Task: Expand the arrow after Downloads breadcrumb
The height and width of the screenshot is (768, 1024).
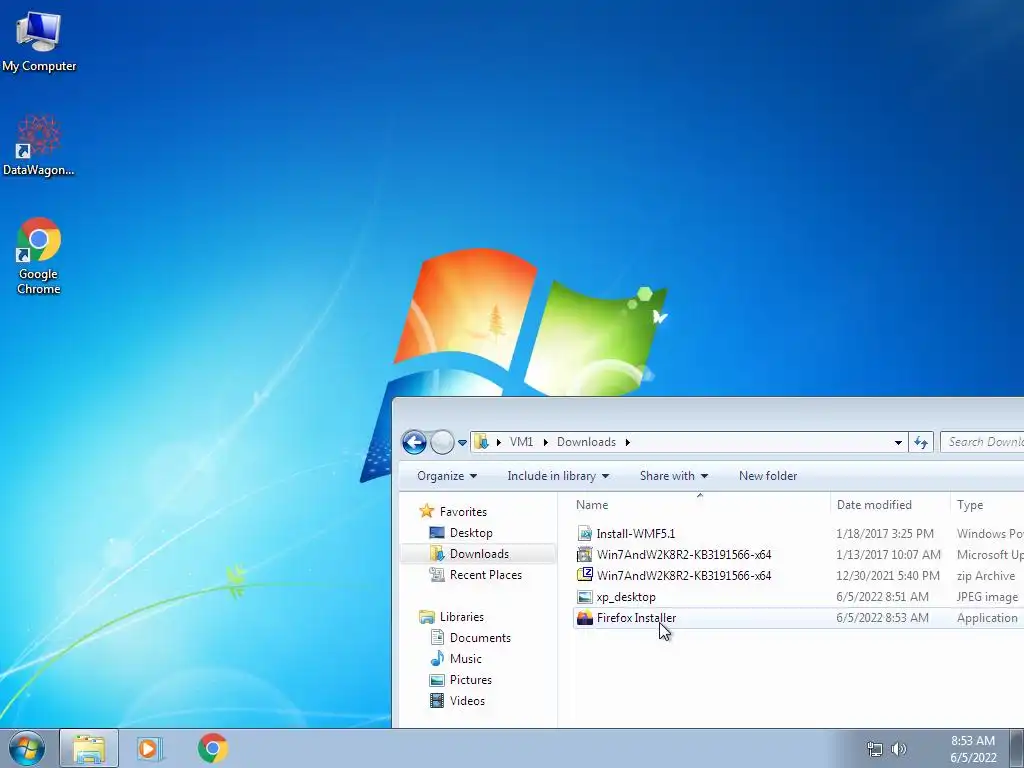Action: [628, 442]
